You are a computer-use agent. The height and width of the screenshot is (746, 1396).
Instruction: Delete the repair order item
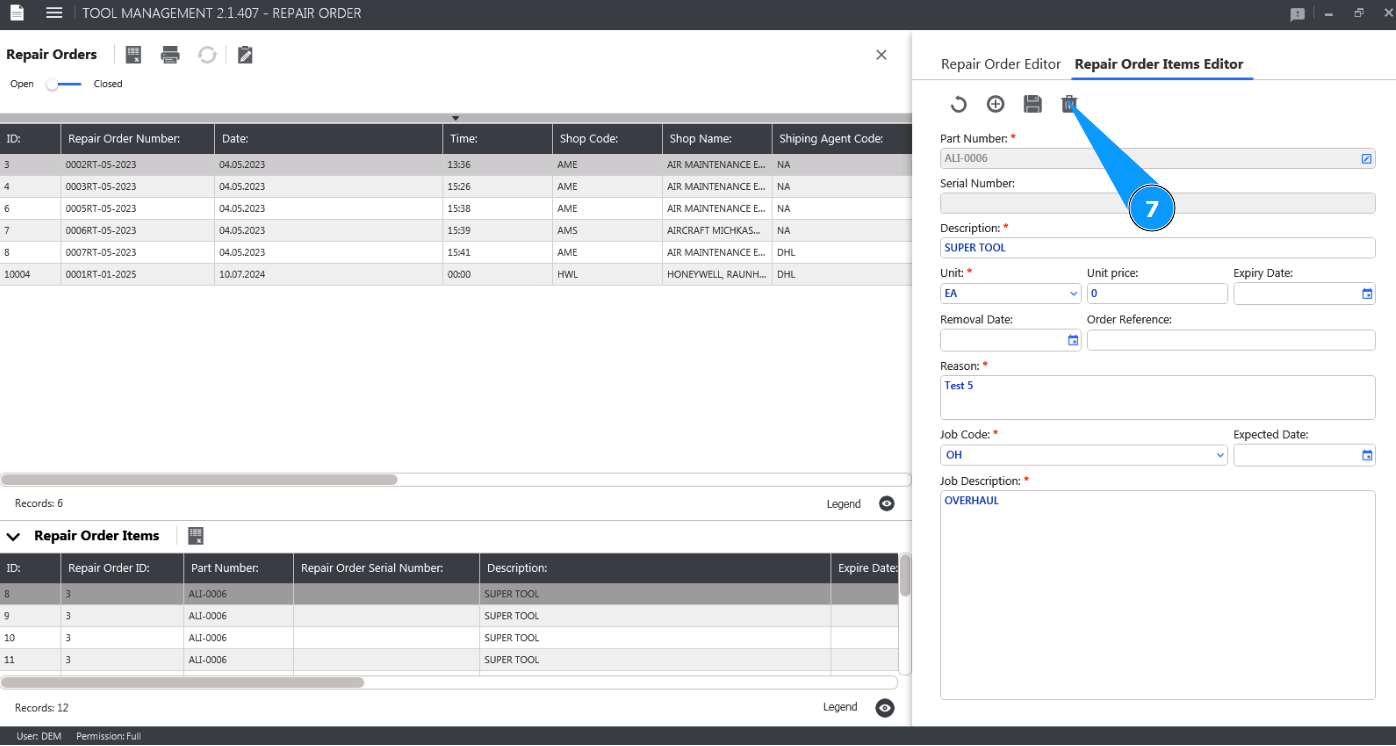[x=1069, y=104]
